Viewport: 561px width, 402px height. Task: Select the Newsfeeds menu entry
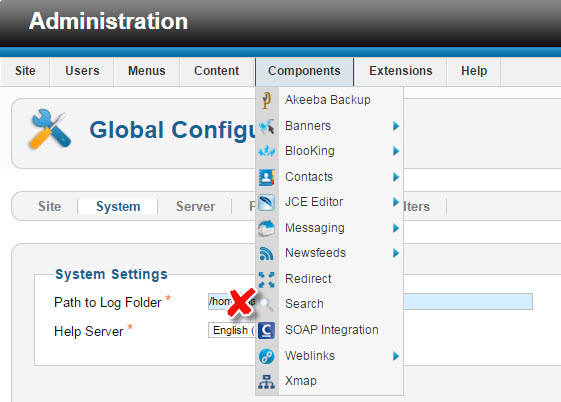point(315,253)
